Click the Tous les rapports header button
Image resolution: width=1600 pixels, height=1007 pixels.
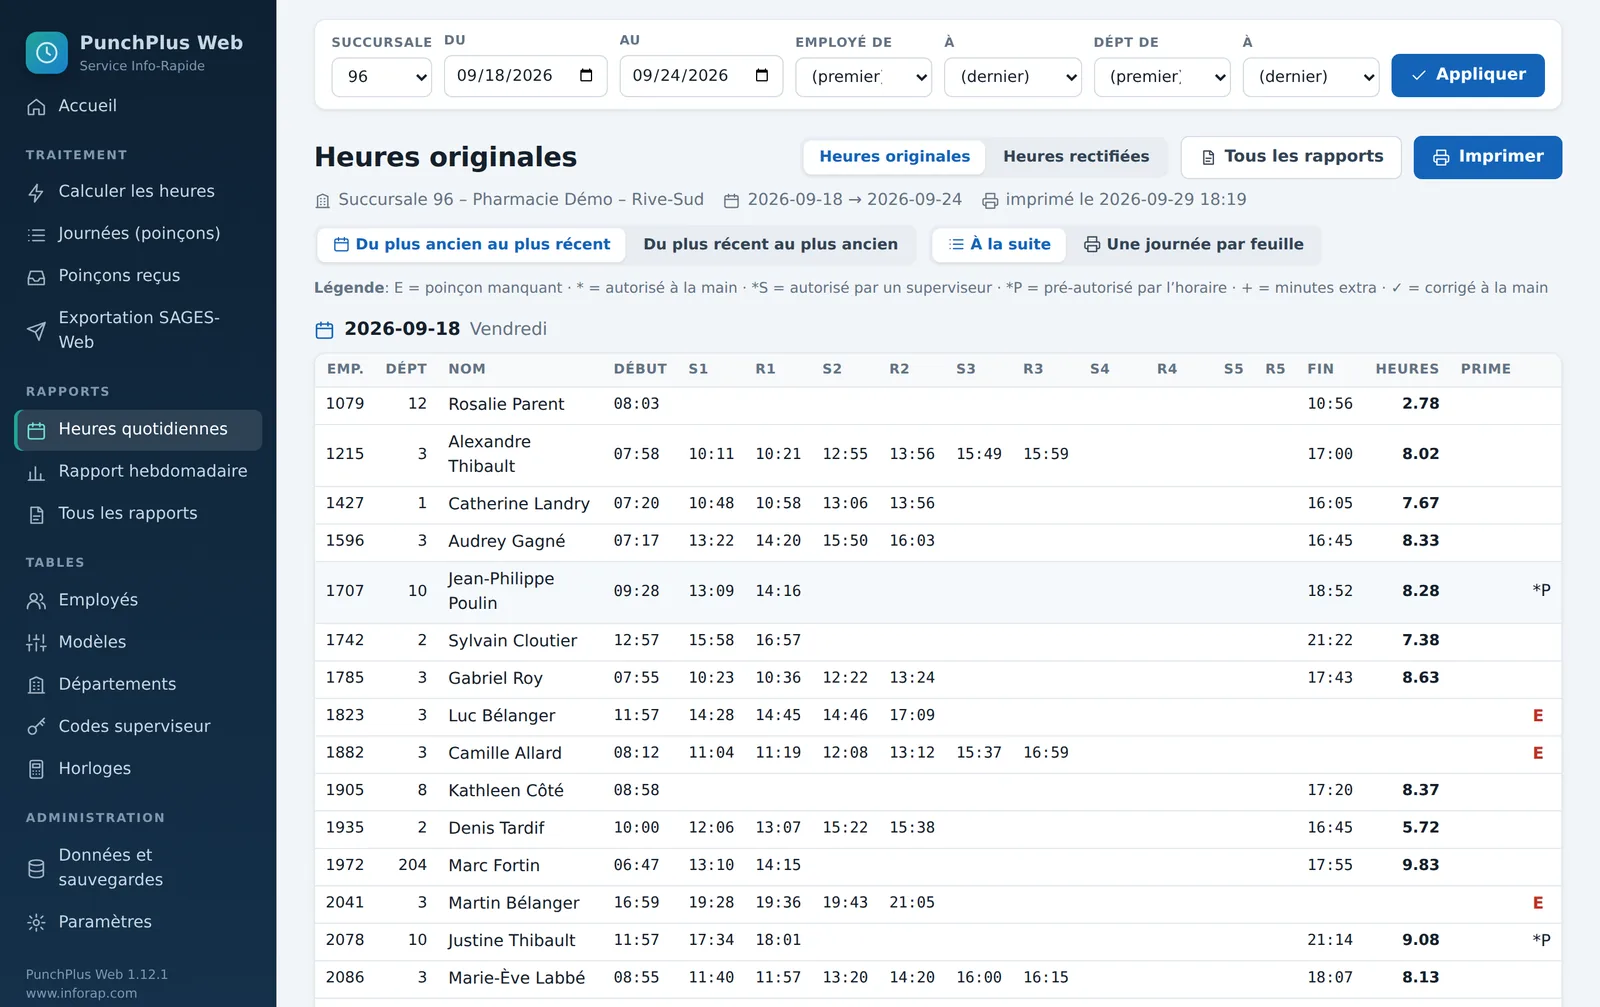[x=1291, y=158]
